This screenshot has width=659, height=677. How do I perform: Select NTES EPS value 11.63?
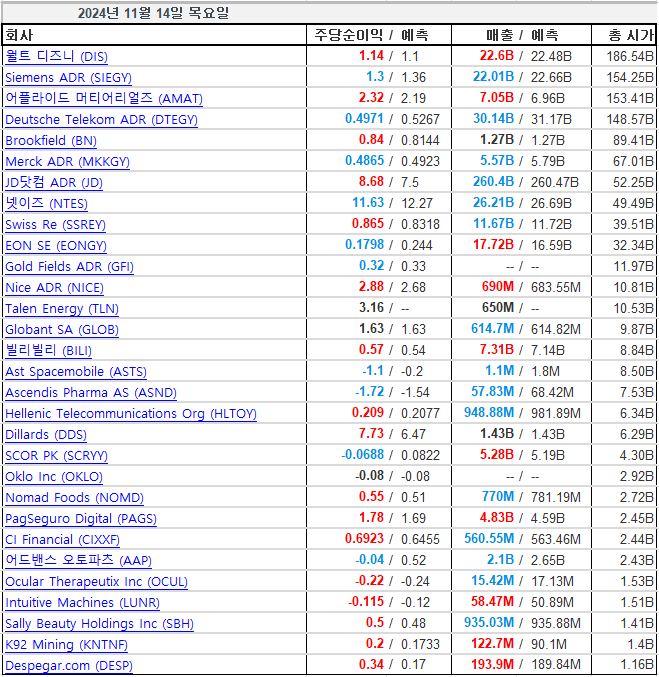[x=368, y=202]
